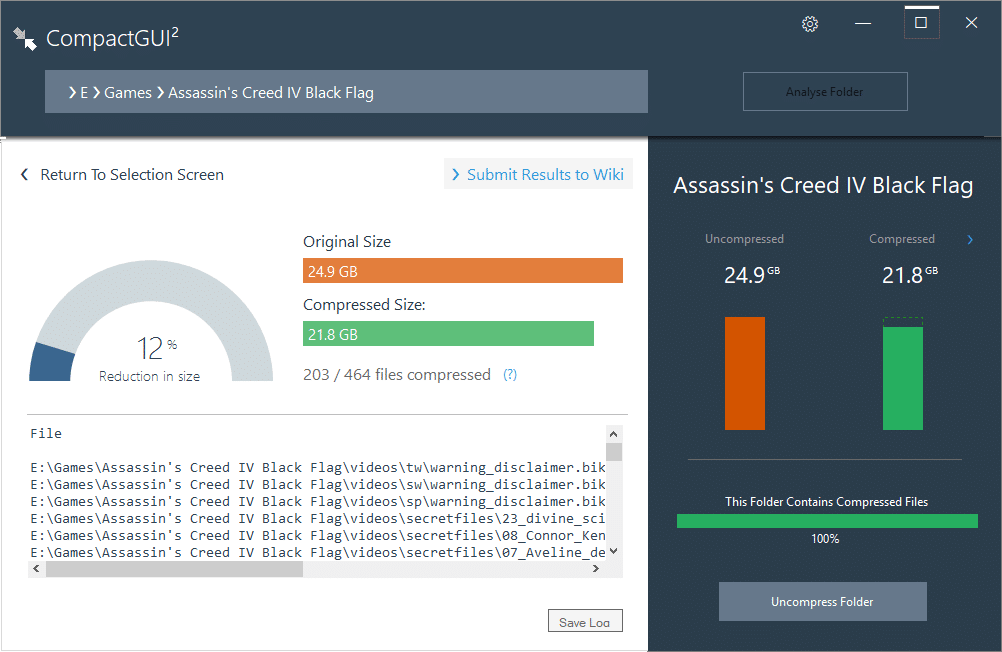Image resolution: width=1002 pixels, height=652 pixels.
Task: Select the secretfiles\07_Aveline_de log line
Action: click(x=318, y=553)
